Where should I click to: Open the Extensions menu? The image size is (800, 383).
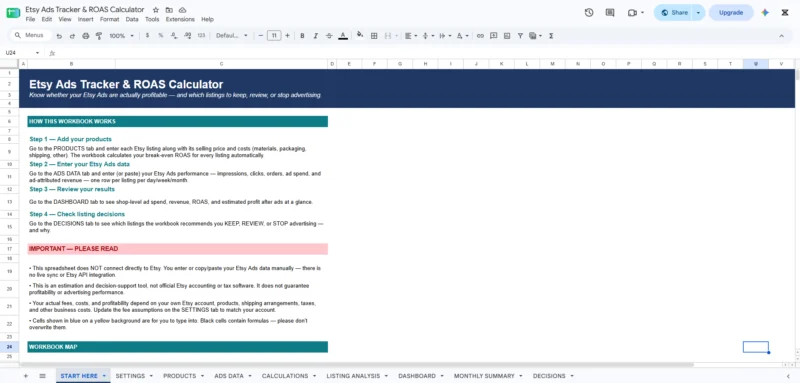pyautogui.click(x=180, y=19)
